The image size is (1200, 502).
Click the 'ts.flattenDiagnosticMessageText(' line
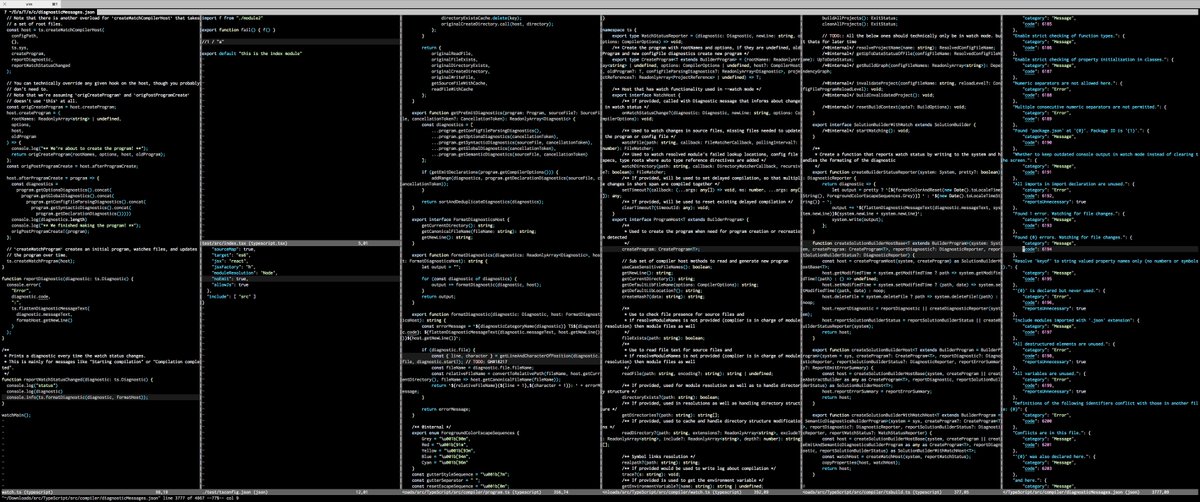(51, 309)
